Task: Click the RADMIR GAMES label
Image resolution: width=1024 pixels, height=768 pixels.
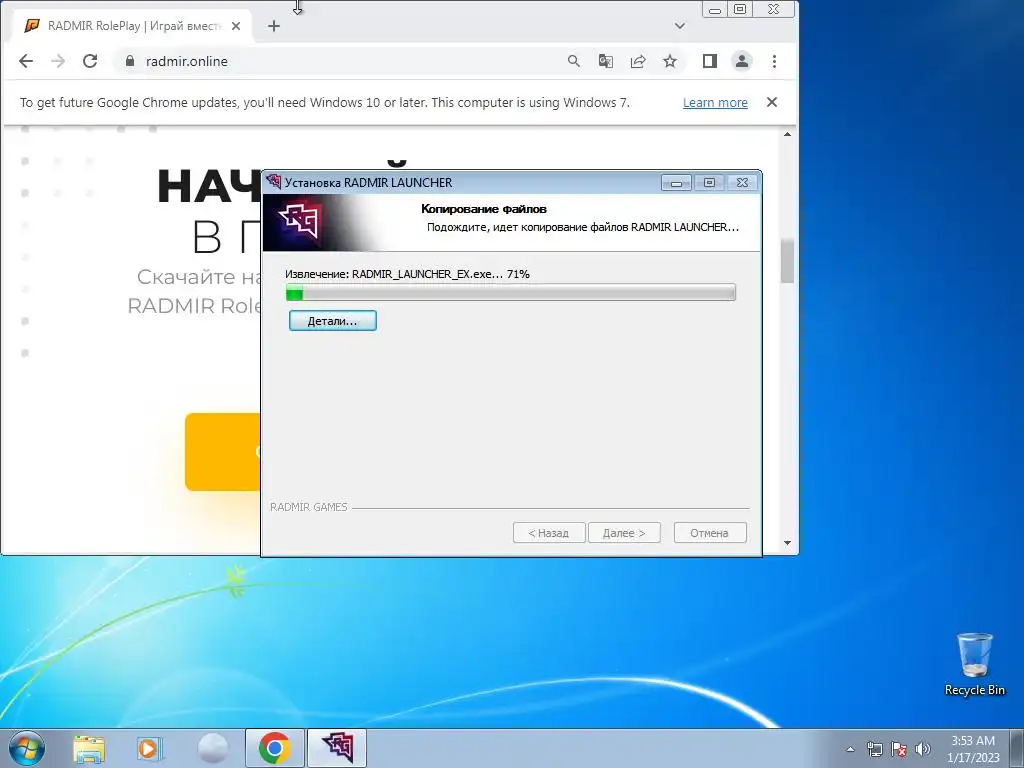Action: pos(309,507)
